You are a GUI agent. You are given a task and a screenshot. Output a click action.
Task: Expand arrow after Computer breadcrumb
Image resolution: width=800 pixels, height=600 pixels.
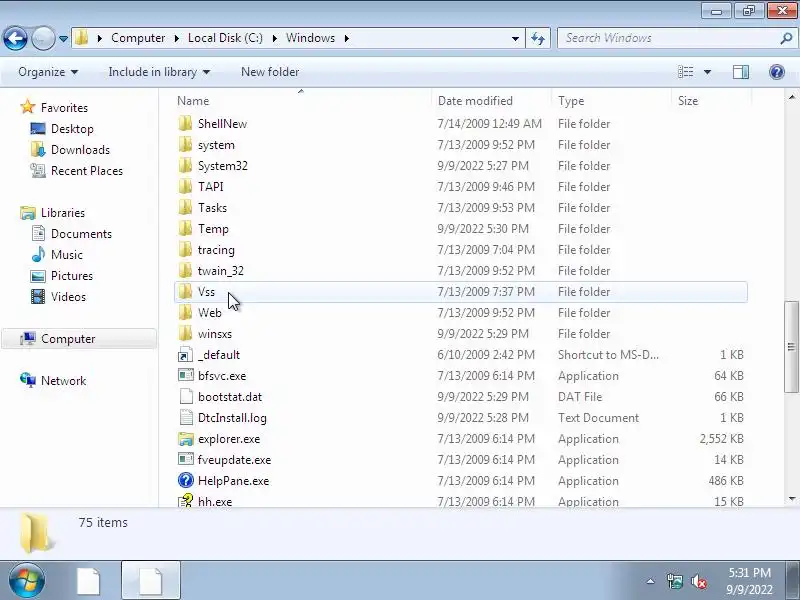point(177,38)
